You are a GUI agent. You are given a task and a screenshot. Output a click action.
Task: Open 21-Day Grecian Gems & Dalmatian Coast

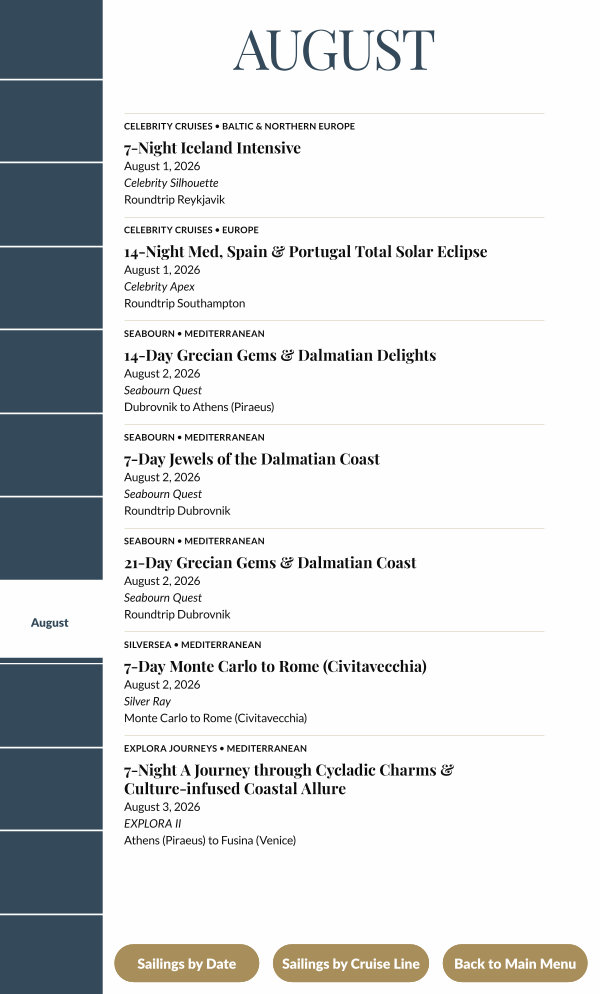(270, 563)
